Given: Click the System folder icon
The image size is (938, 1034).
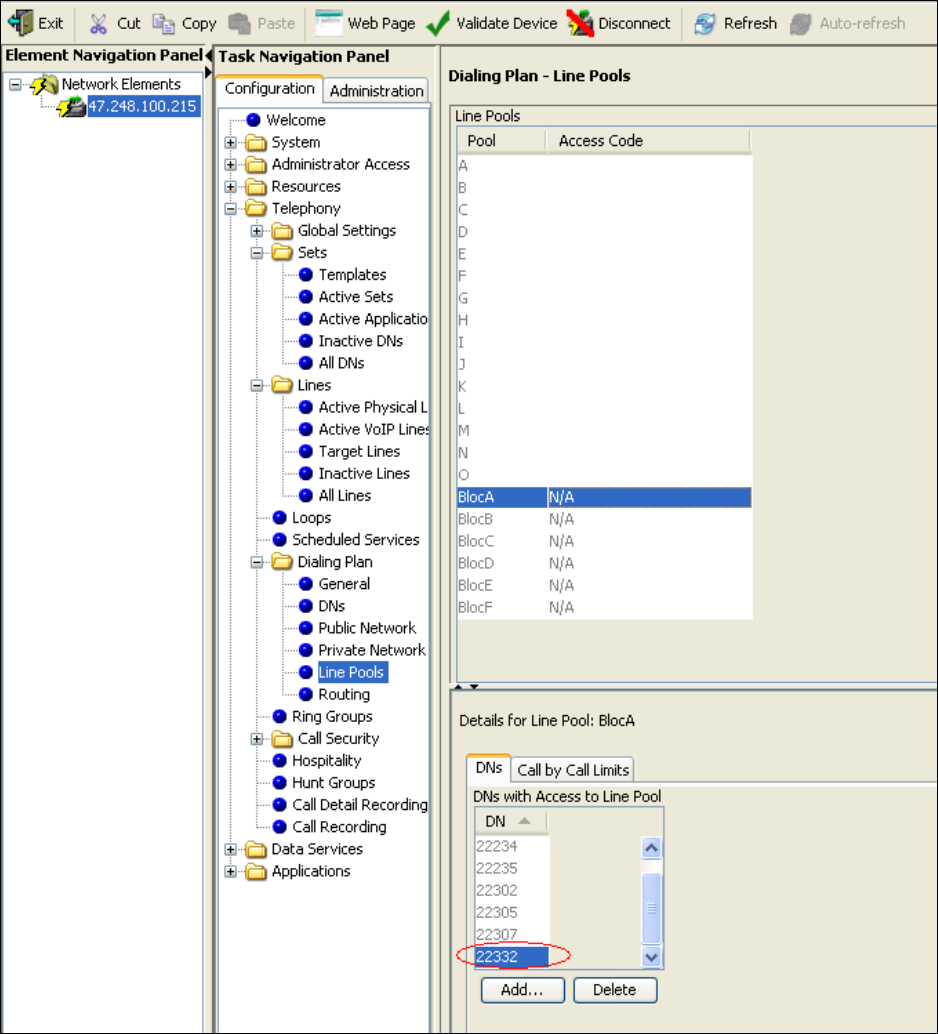Looking at the screenshot, I should [x=255, y=142].
